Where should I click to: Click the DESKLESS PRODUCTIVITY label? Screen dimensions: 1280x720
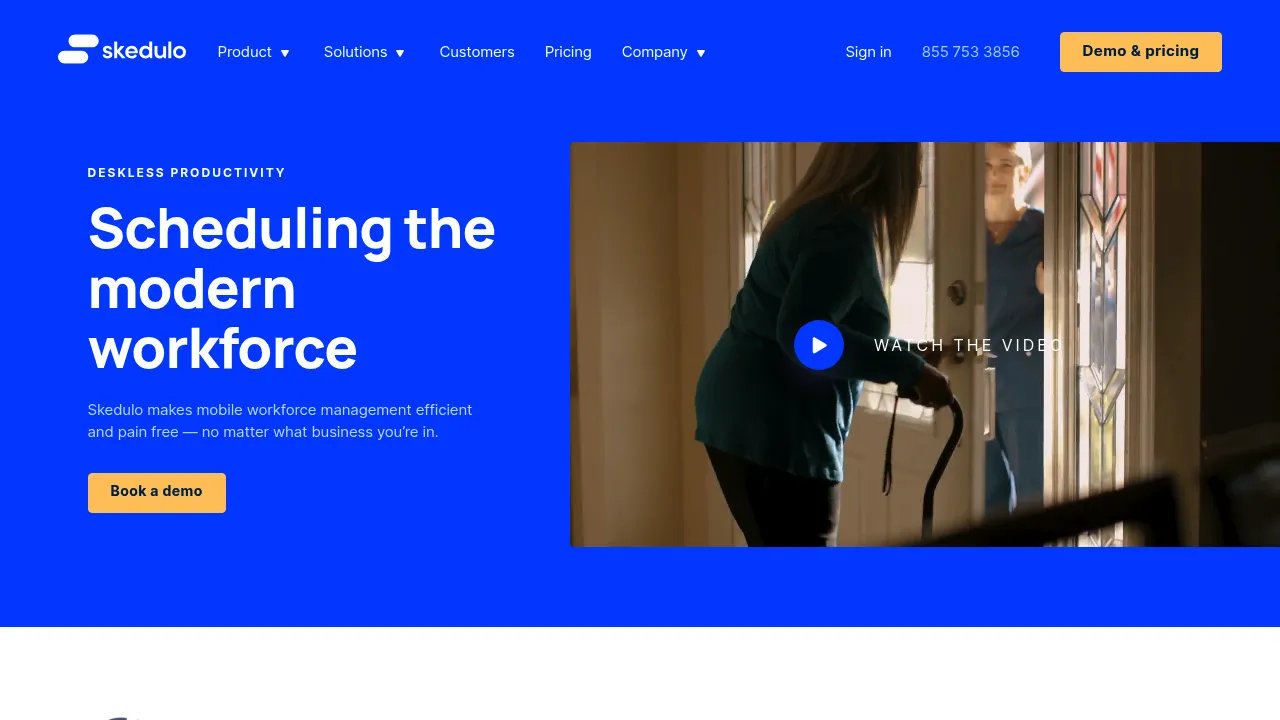click(187, 173)
